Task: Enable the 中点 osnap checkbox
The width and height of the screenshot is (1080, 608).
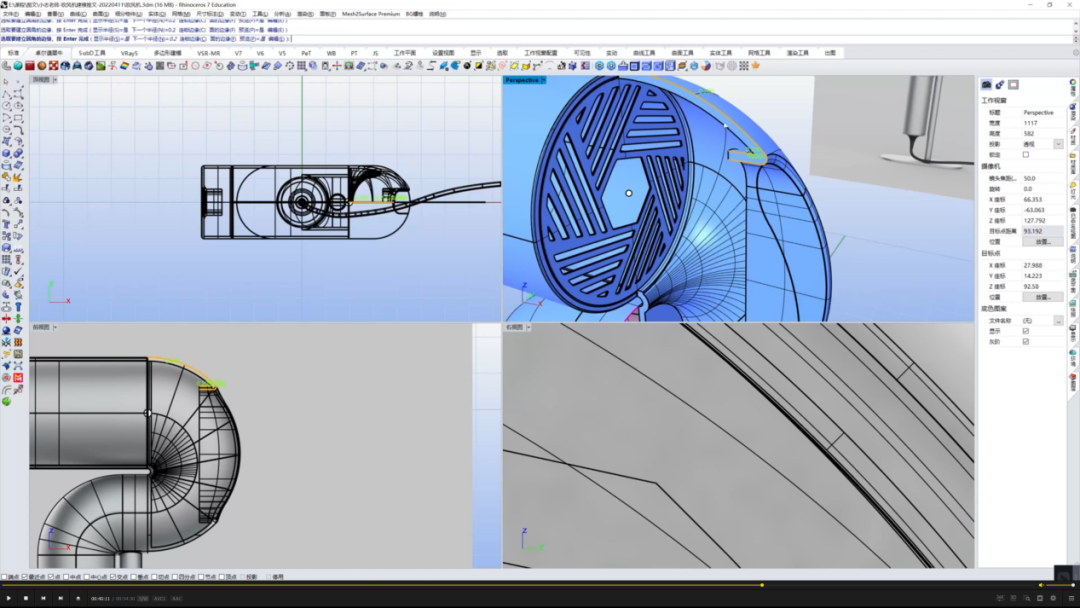Action: 67,577
